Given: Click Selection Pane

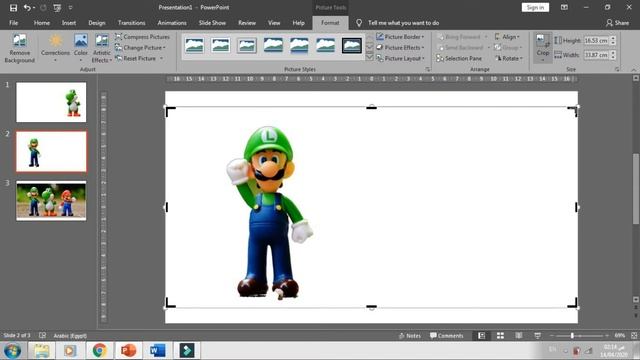Looking at the screenshot, I should click(x=459, y=58).
